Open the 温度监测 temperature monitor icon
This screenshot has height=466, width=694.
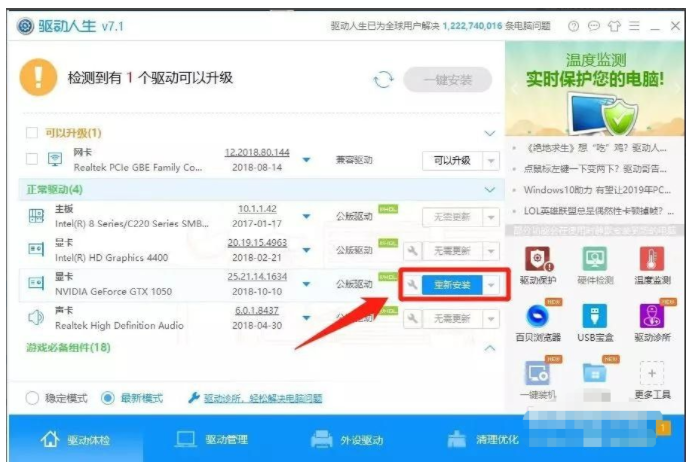pos(652,262)
